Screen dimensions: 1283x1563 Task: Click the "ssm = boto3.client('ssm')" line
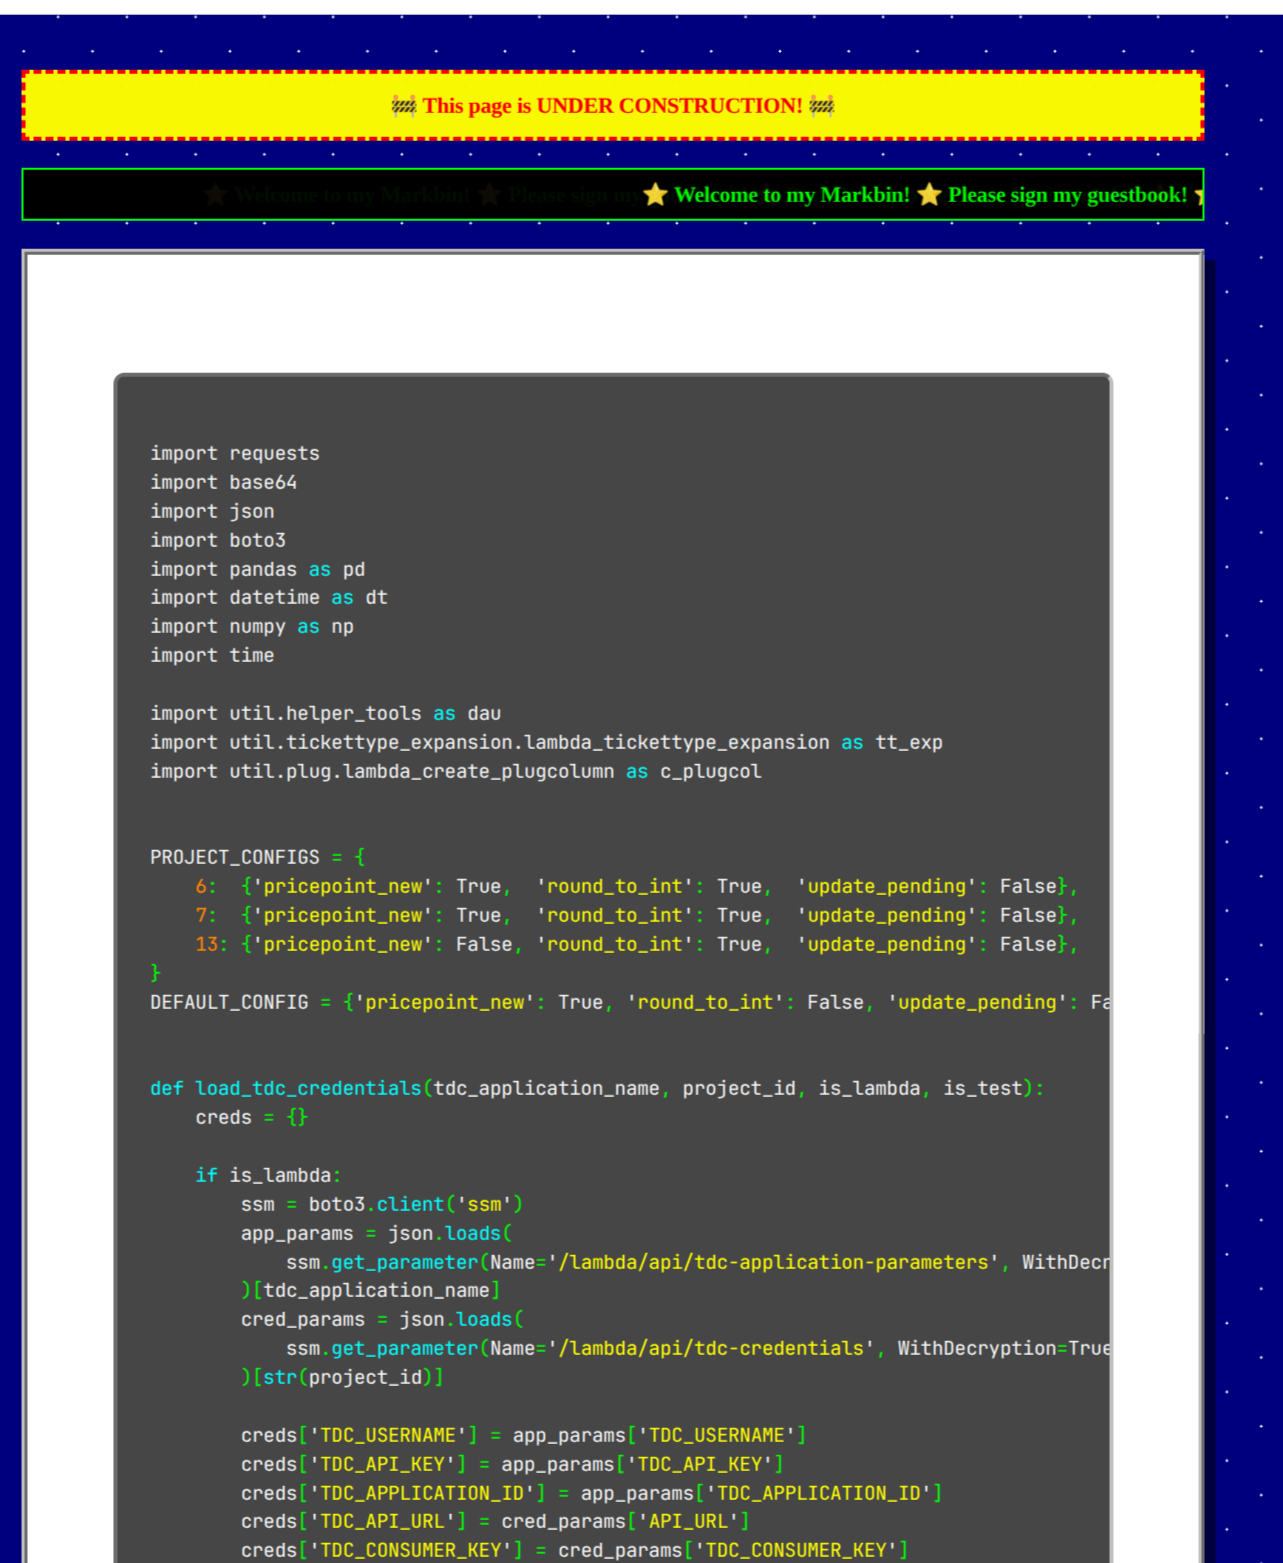pyautogui.click(x=382, y=1204)
